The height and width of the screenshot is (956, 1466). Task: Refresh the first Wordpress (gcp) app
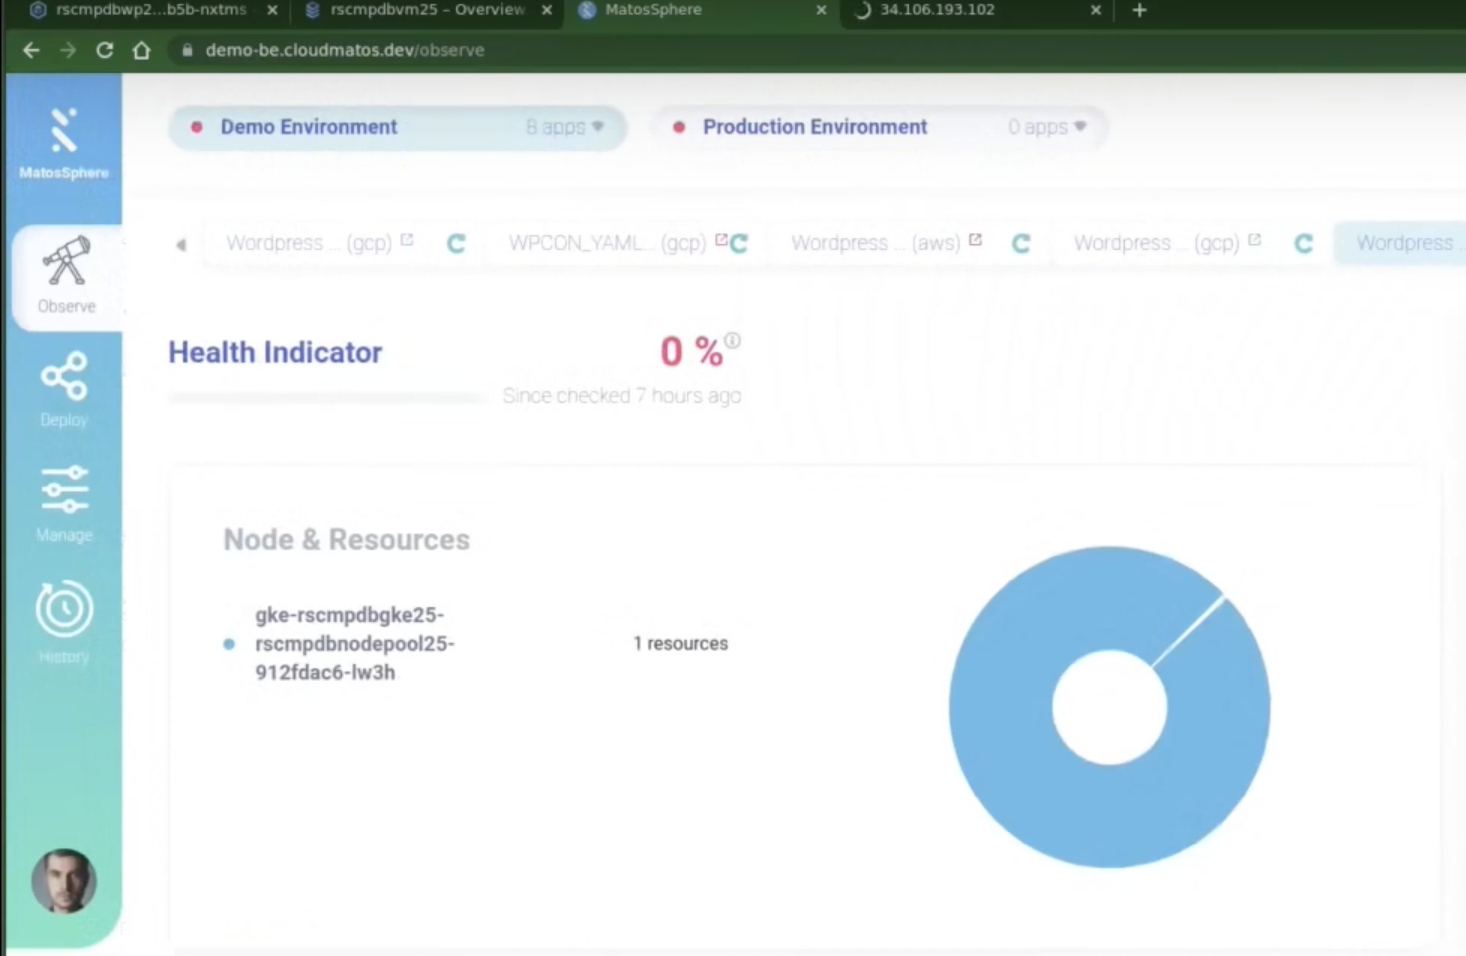pyautogui.click(x=456, y=243)
